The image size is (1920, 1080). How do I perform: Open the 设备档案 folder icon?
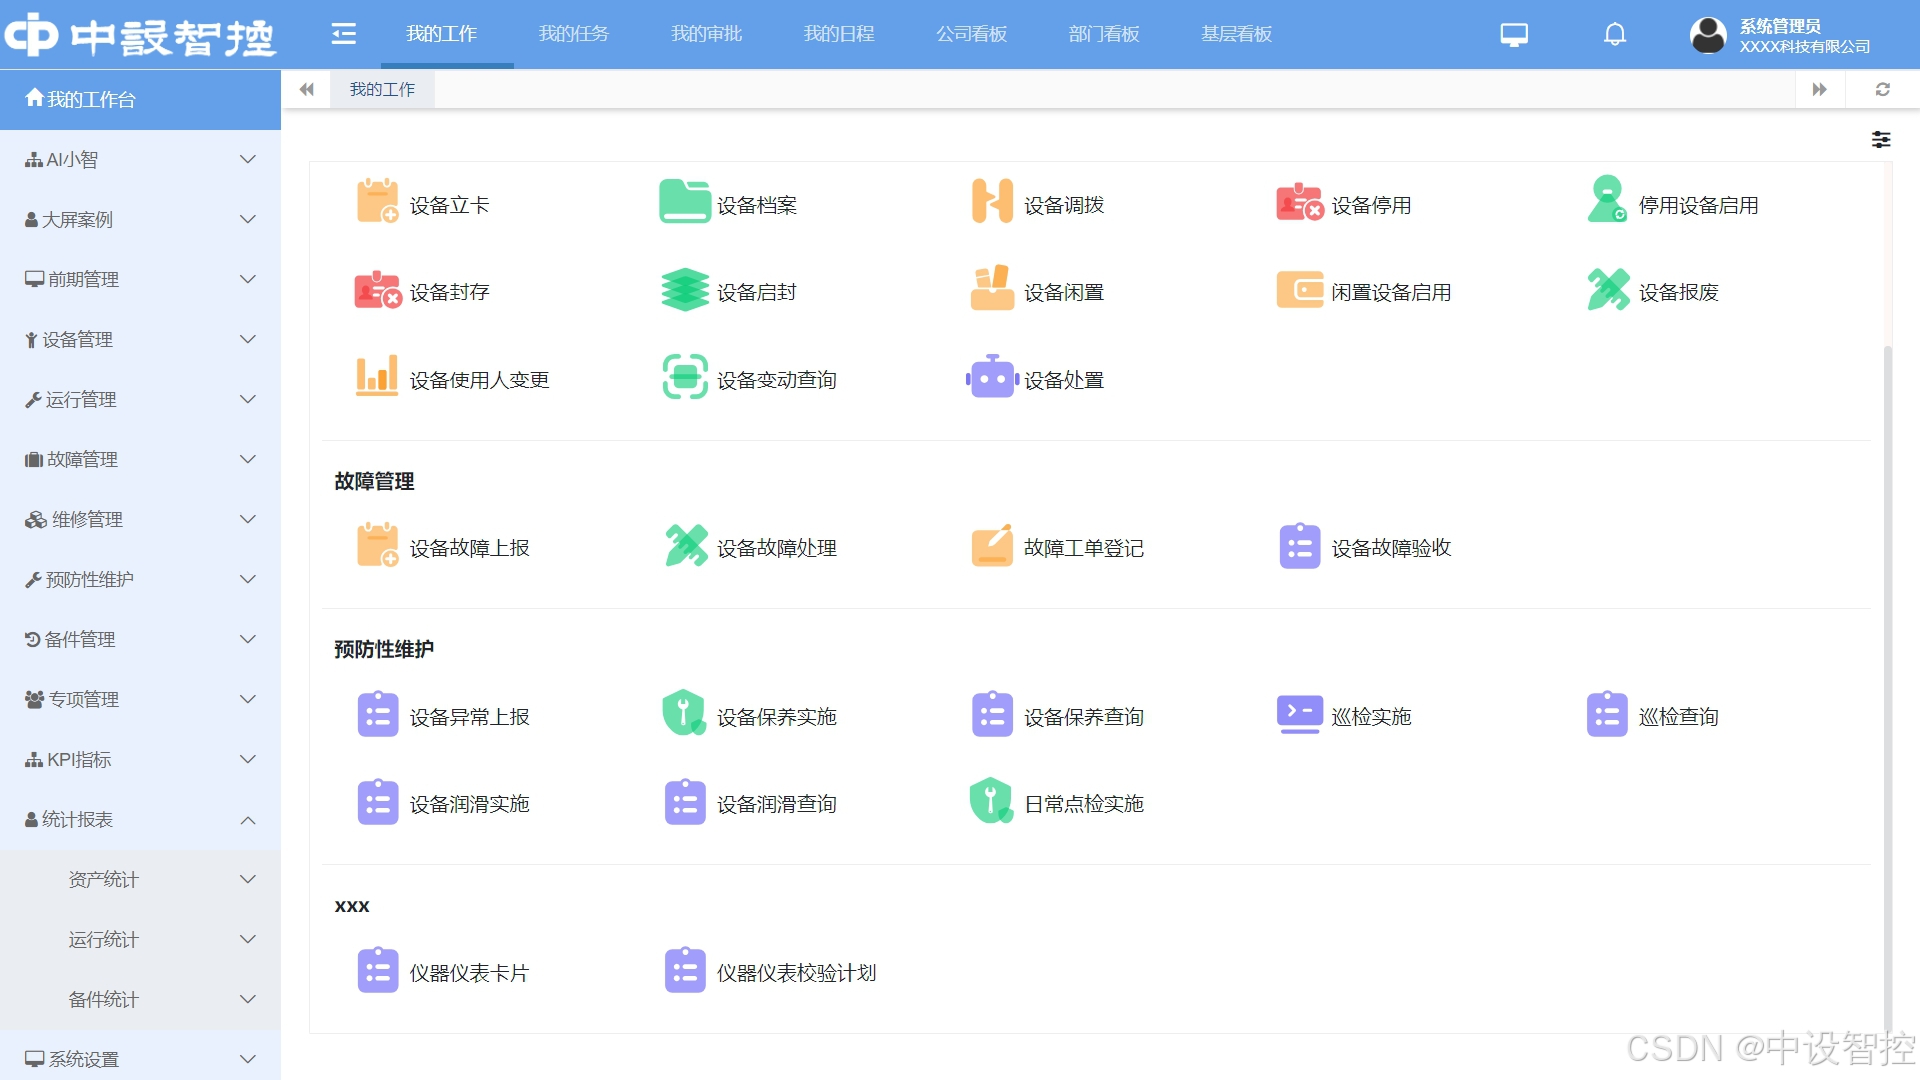click(684, 201)
